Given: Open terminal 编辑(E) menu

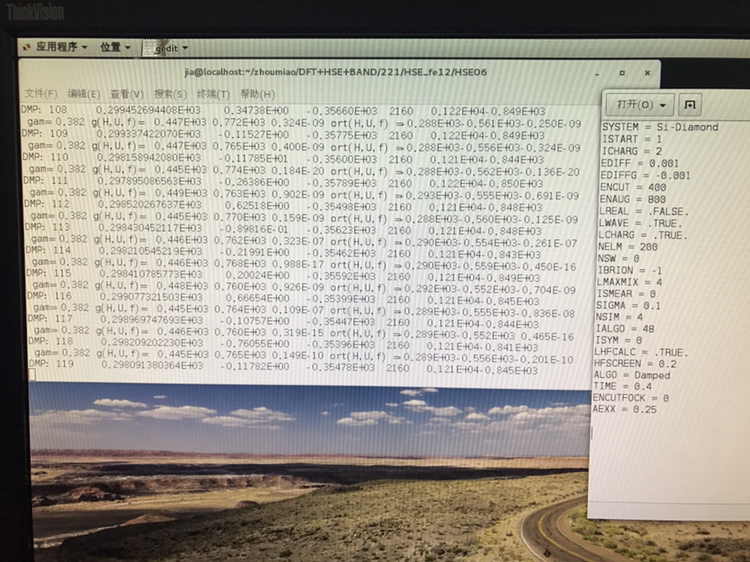Looking at the screenshot, I should 84,94.
